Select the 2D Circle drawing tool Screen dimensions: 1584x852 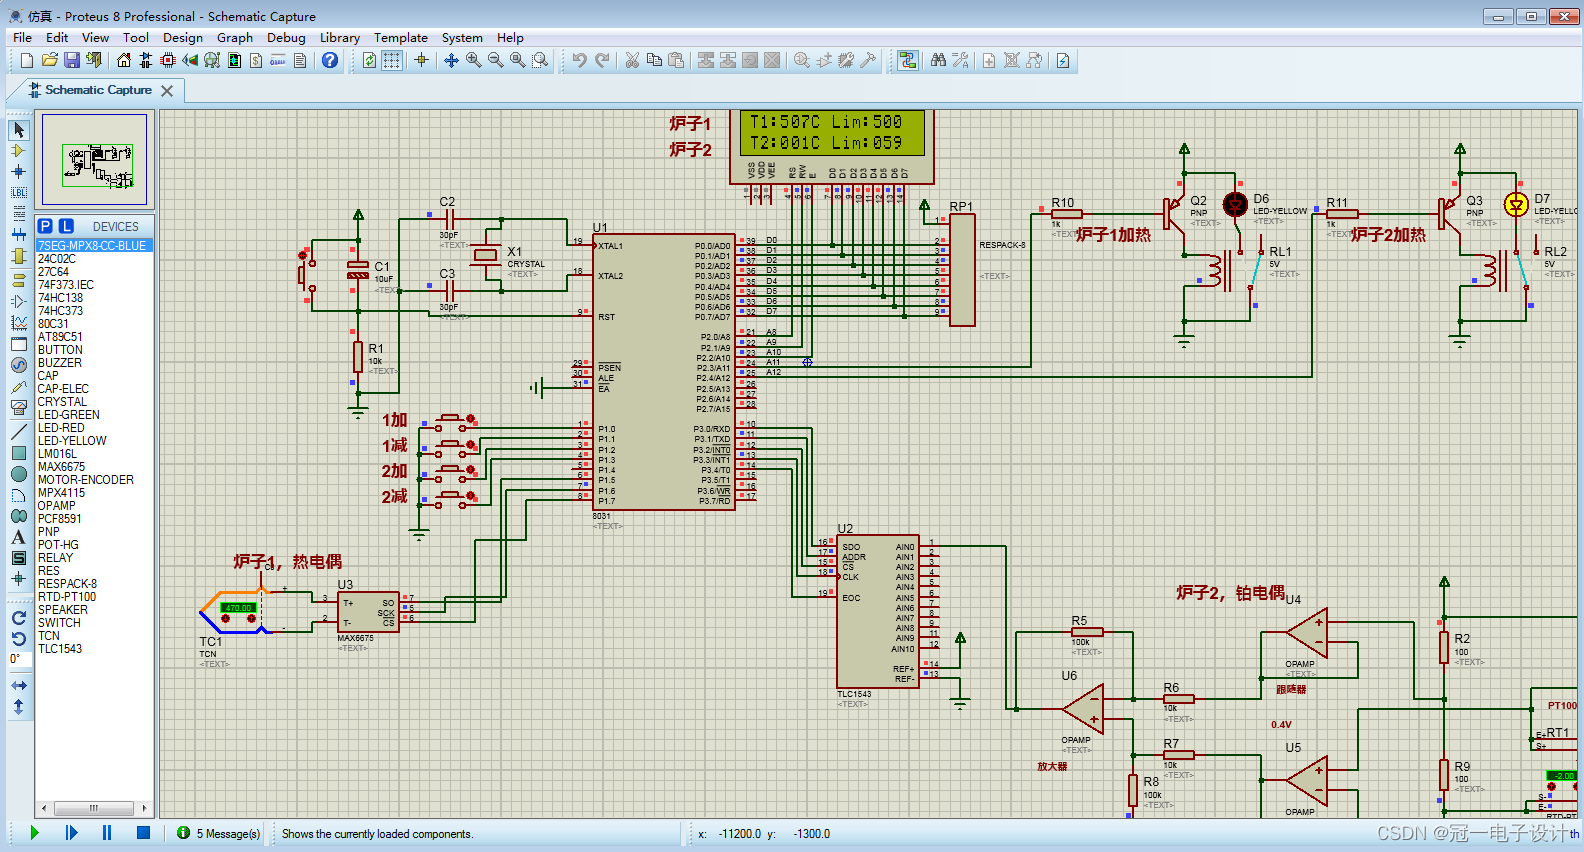pyautogui.click(x=18, y=474)
